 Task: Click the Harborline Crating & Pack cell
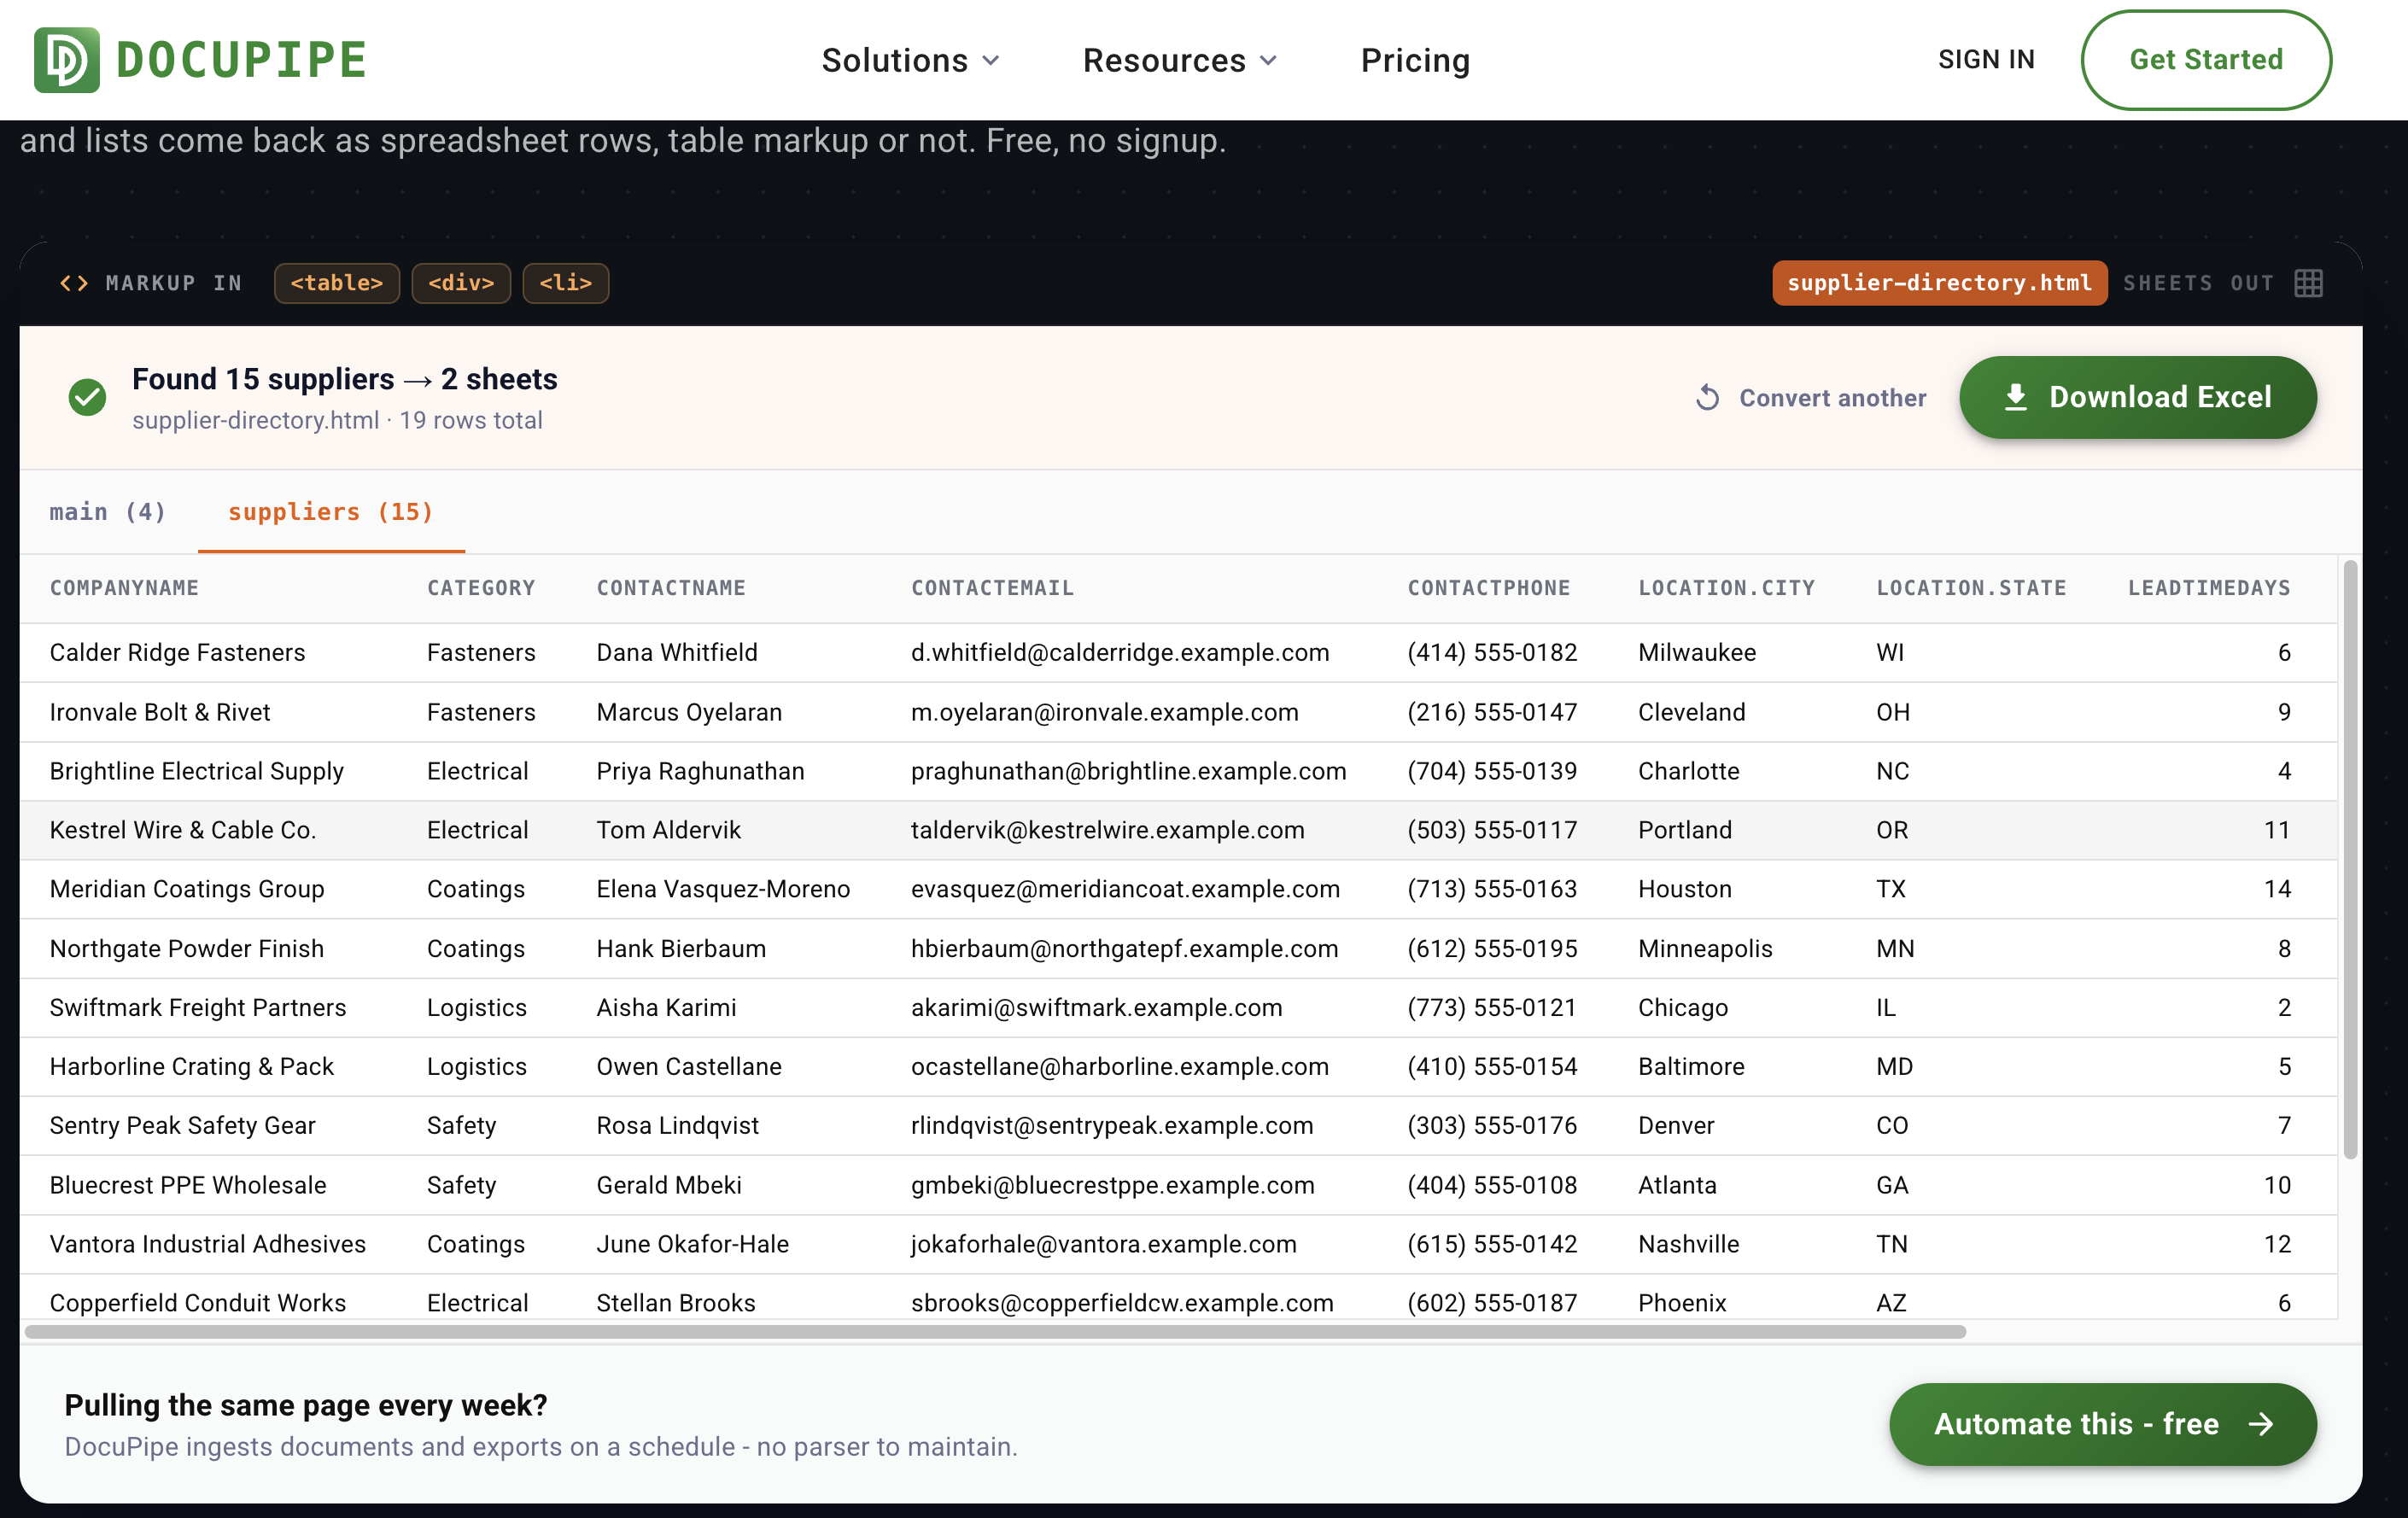tap(192, 1066)
